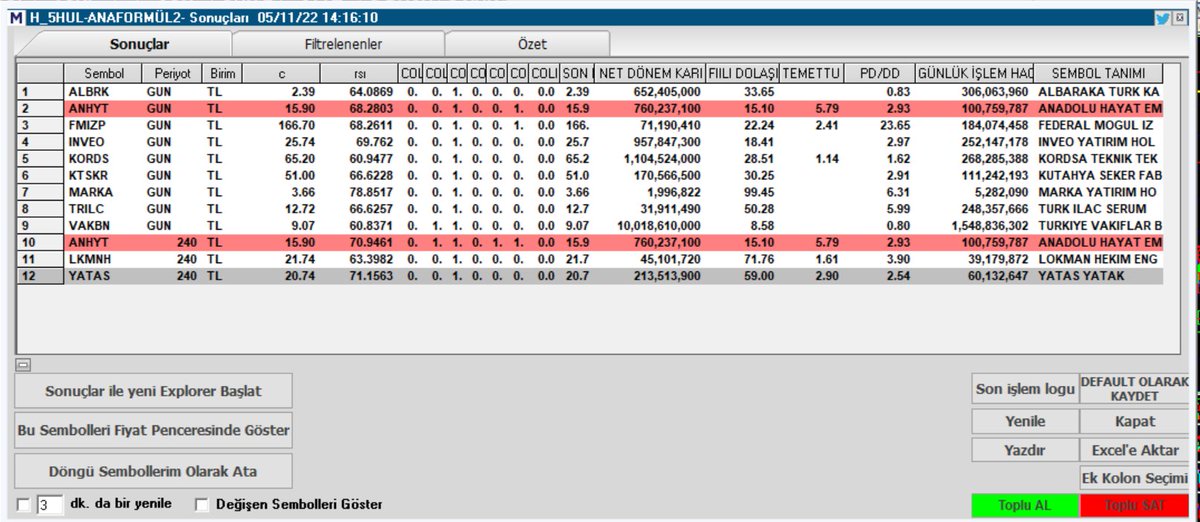Sort by the PD/DD column header
This screenshot has height=522, width=1200.
tap(879, 74)
